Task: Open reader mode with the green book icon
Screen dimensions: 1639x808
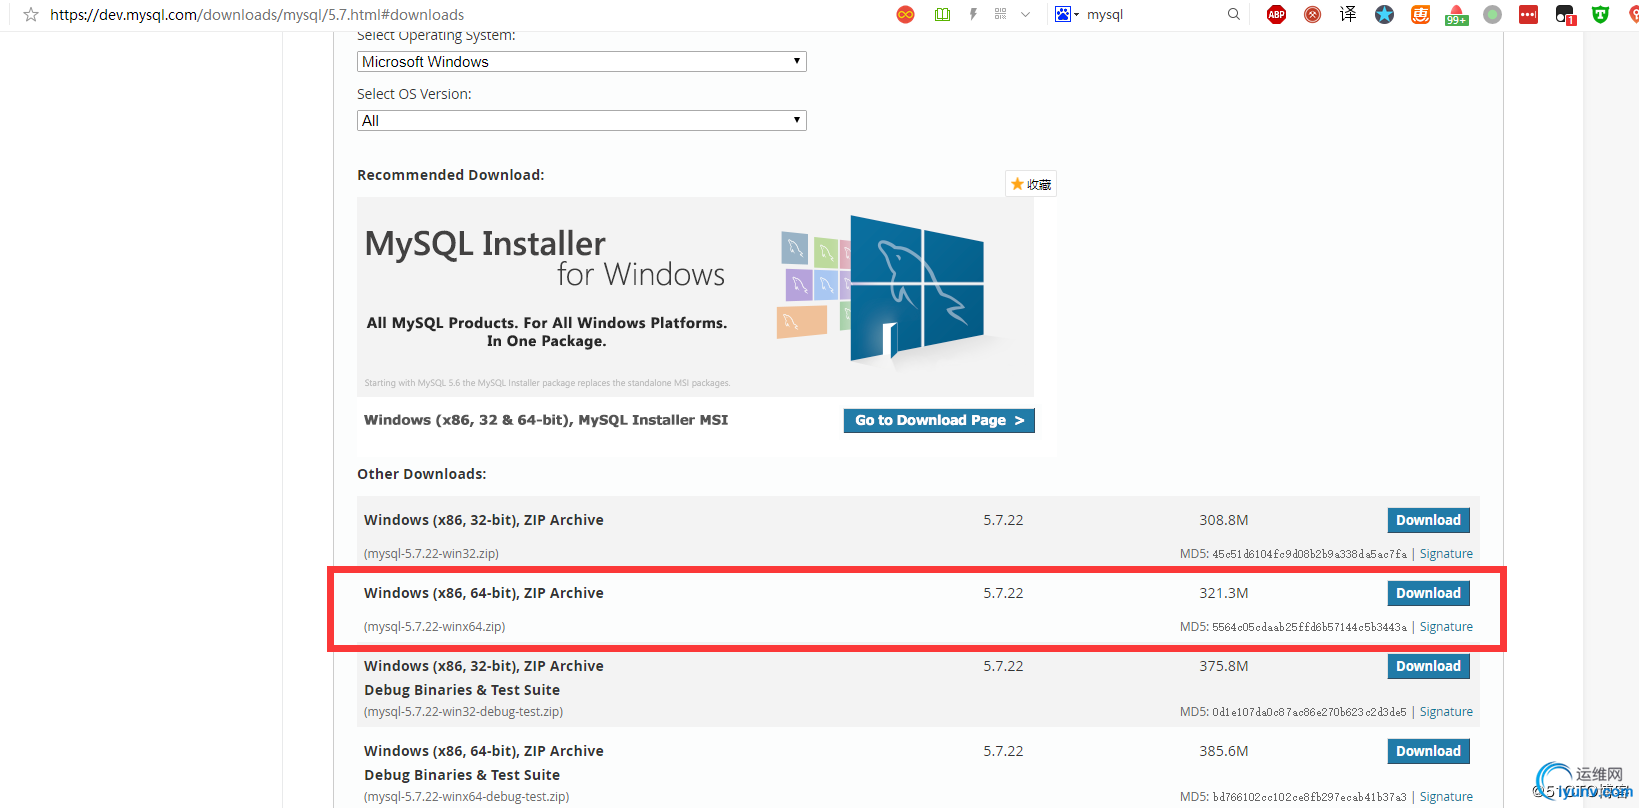Action: click(942, 14)
